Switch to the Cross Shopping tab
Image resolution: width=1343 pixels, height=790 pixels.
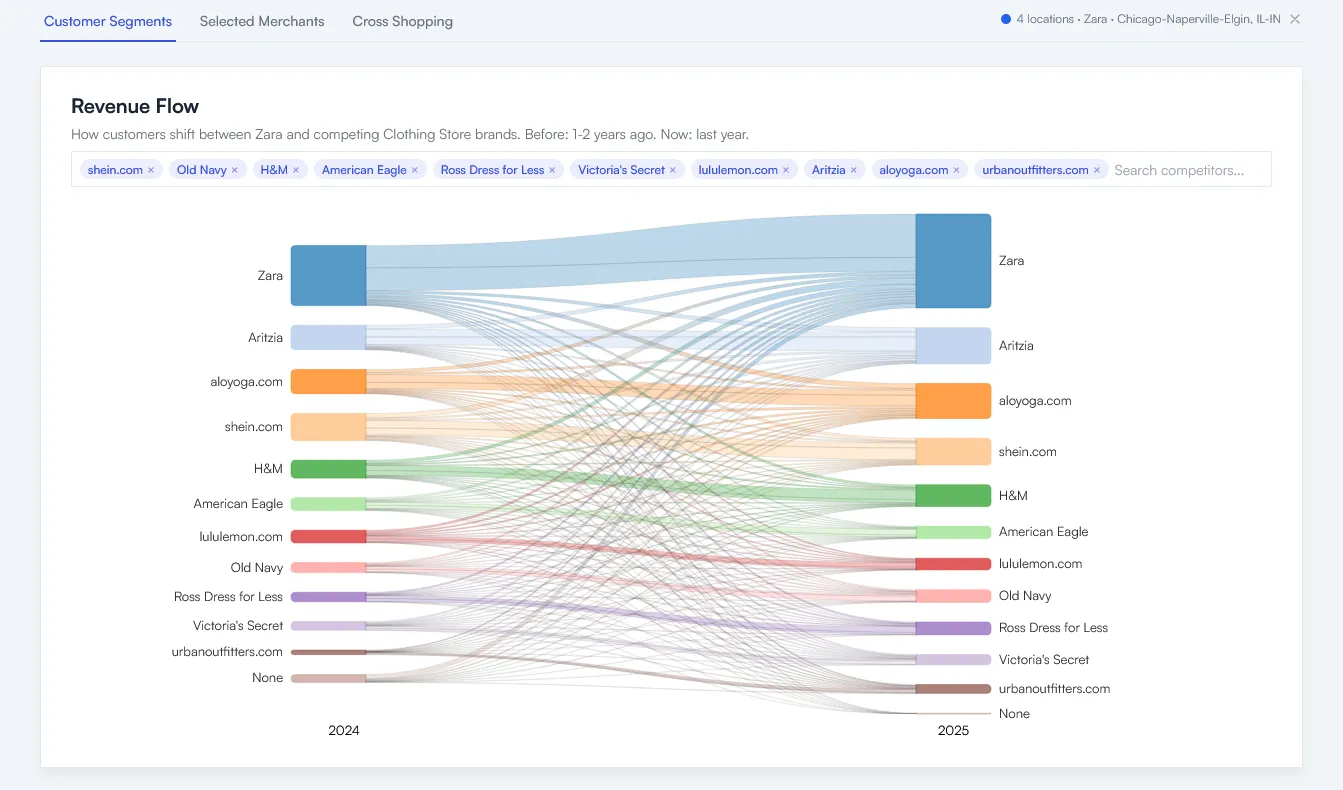pyautogui.click(x=402, y=21)
